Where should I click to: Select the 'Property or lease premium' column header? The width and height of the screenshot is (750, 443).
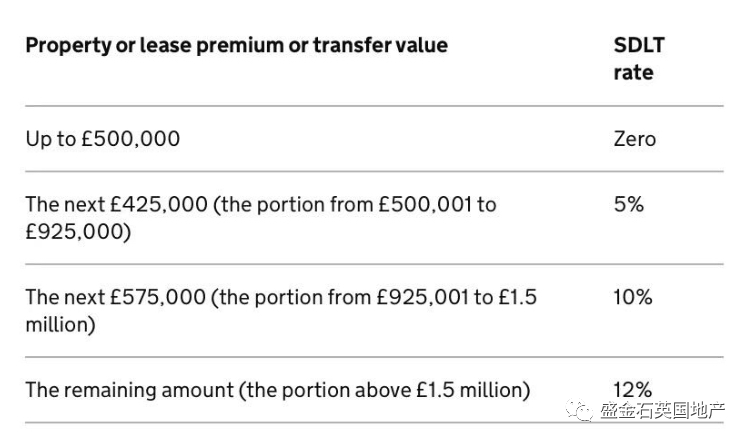tap(237, 45)
